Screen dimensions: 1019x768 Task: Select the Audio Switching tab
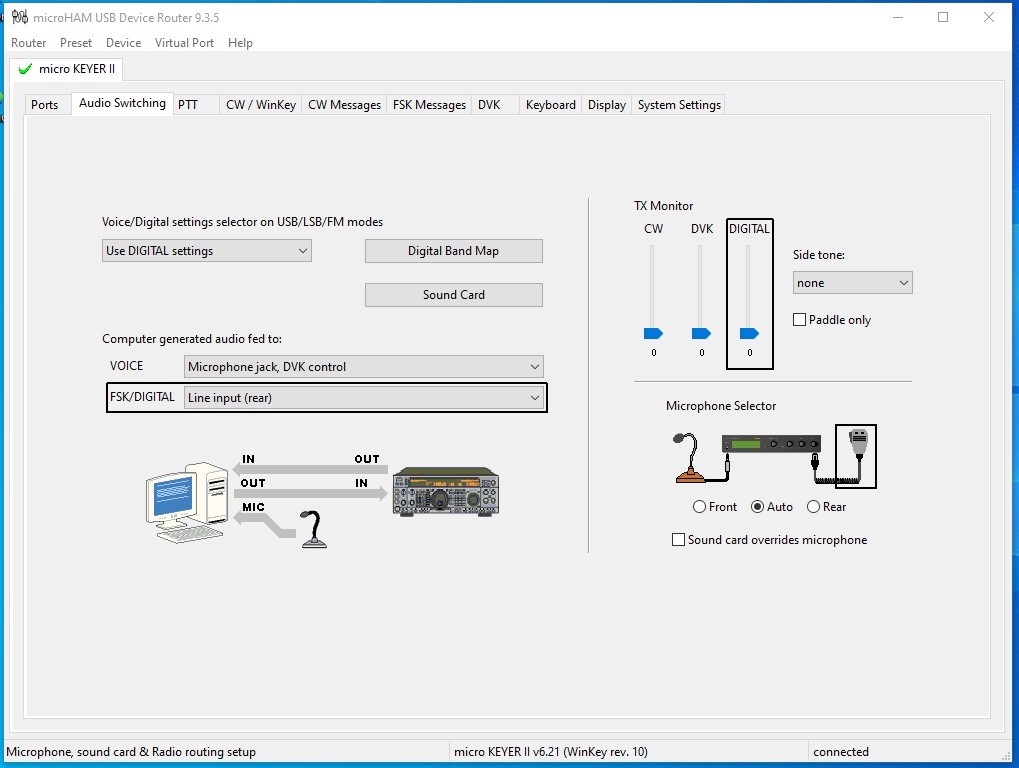point(122,103)
